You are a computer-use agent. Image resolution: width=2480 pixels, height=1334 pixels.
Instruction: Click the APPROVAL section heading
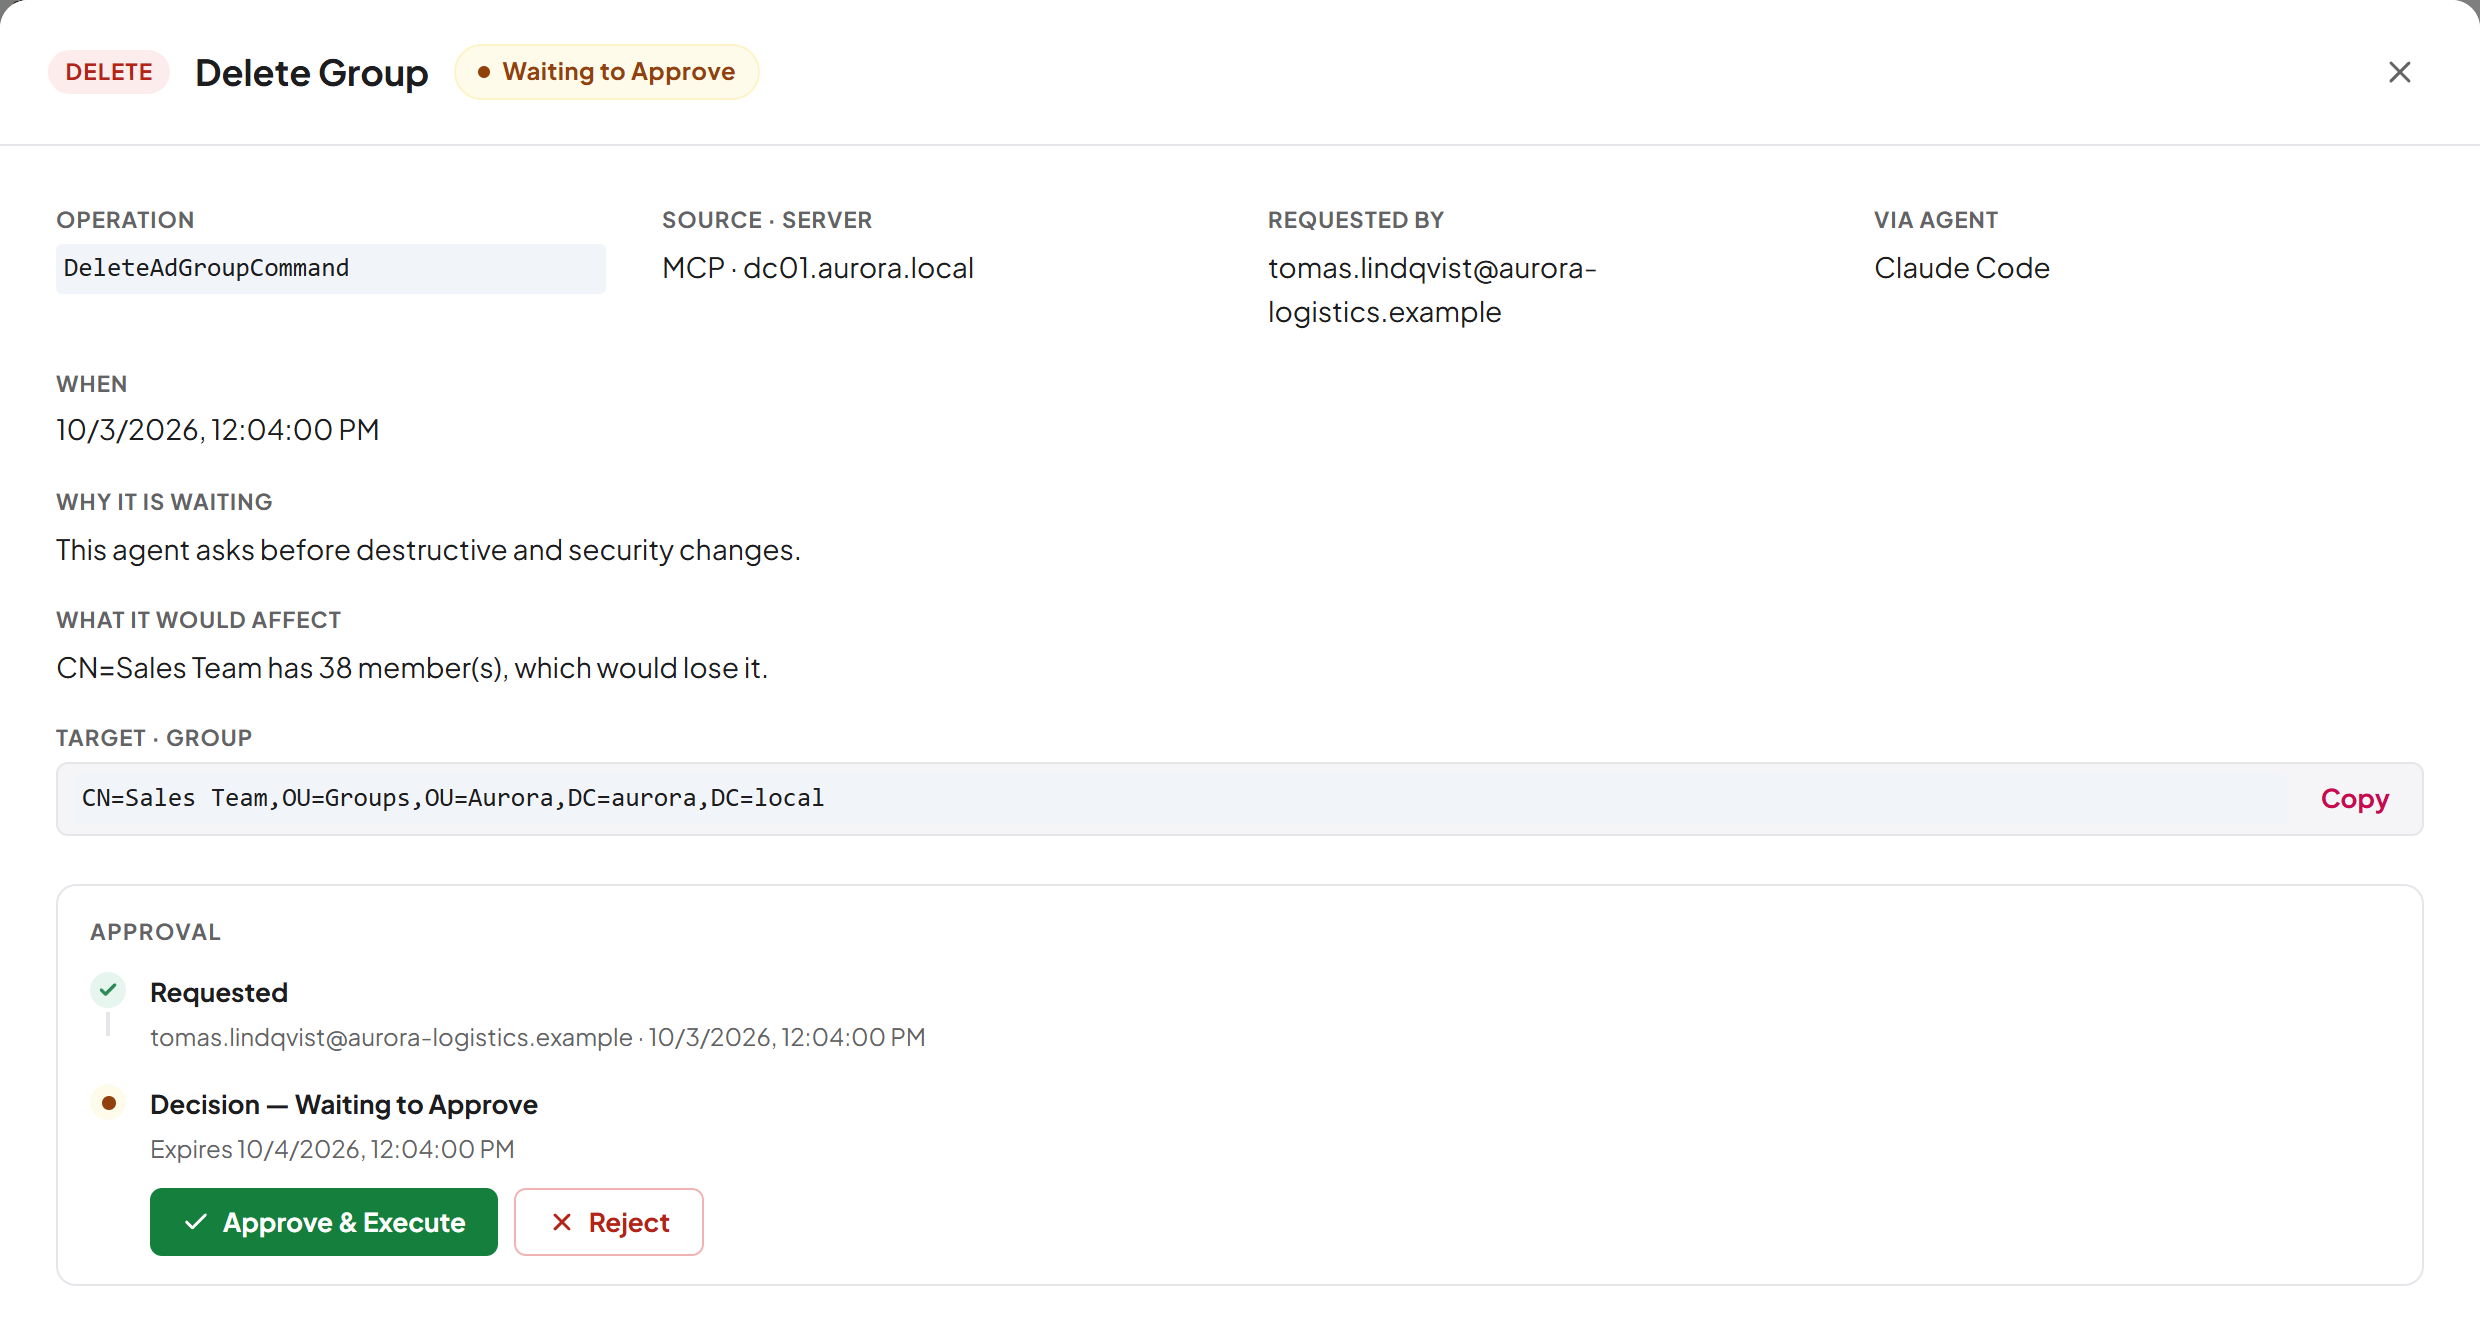click(x=155, y=932)
